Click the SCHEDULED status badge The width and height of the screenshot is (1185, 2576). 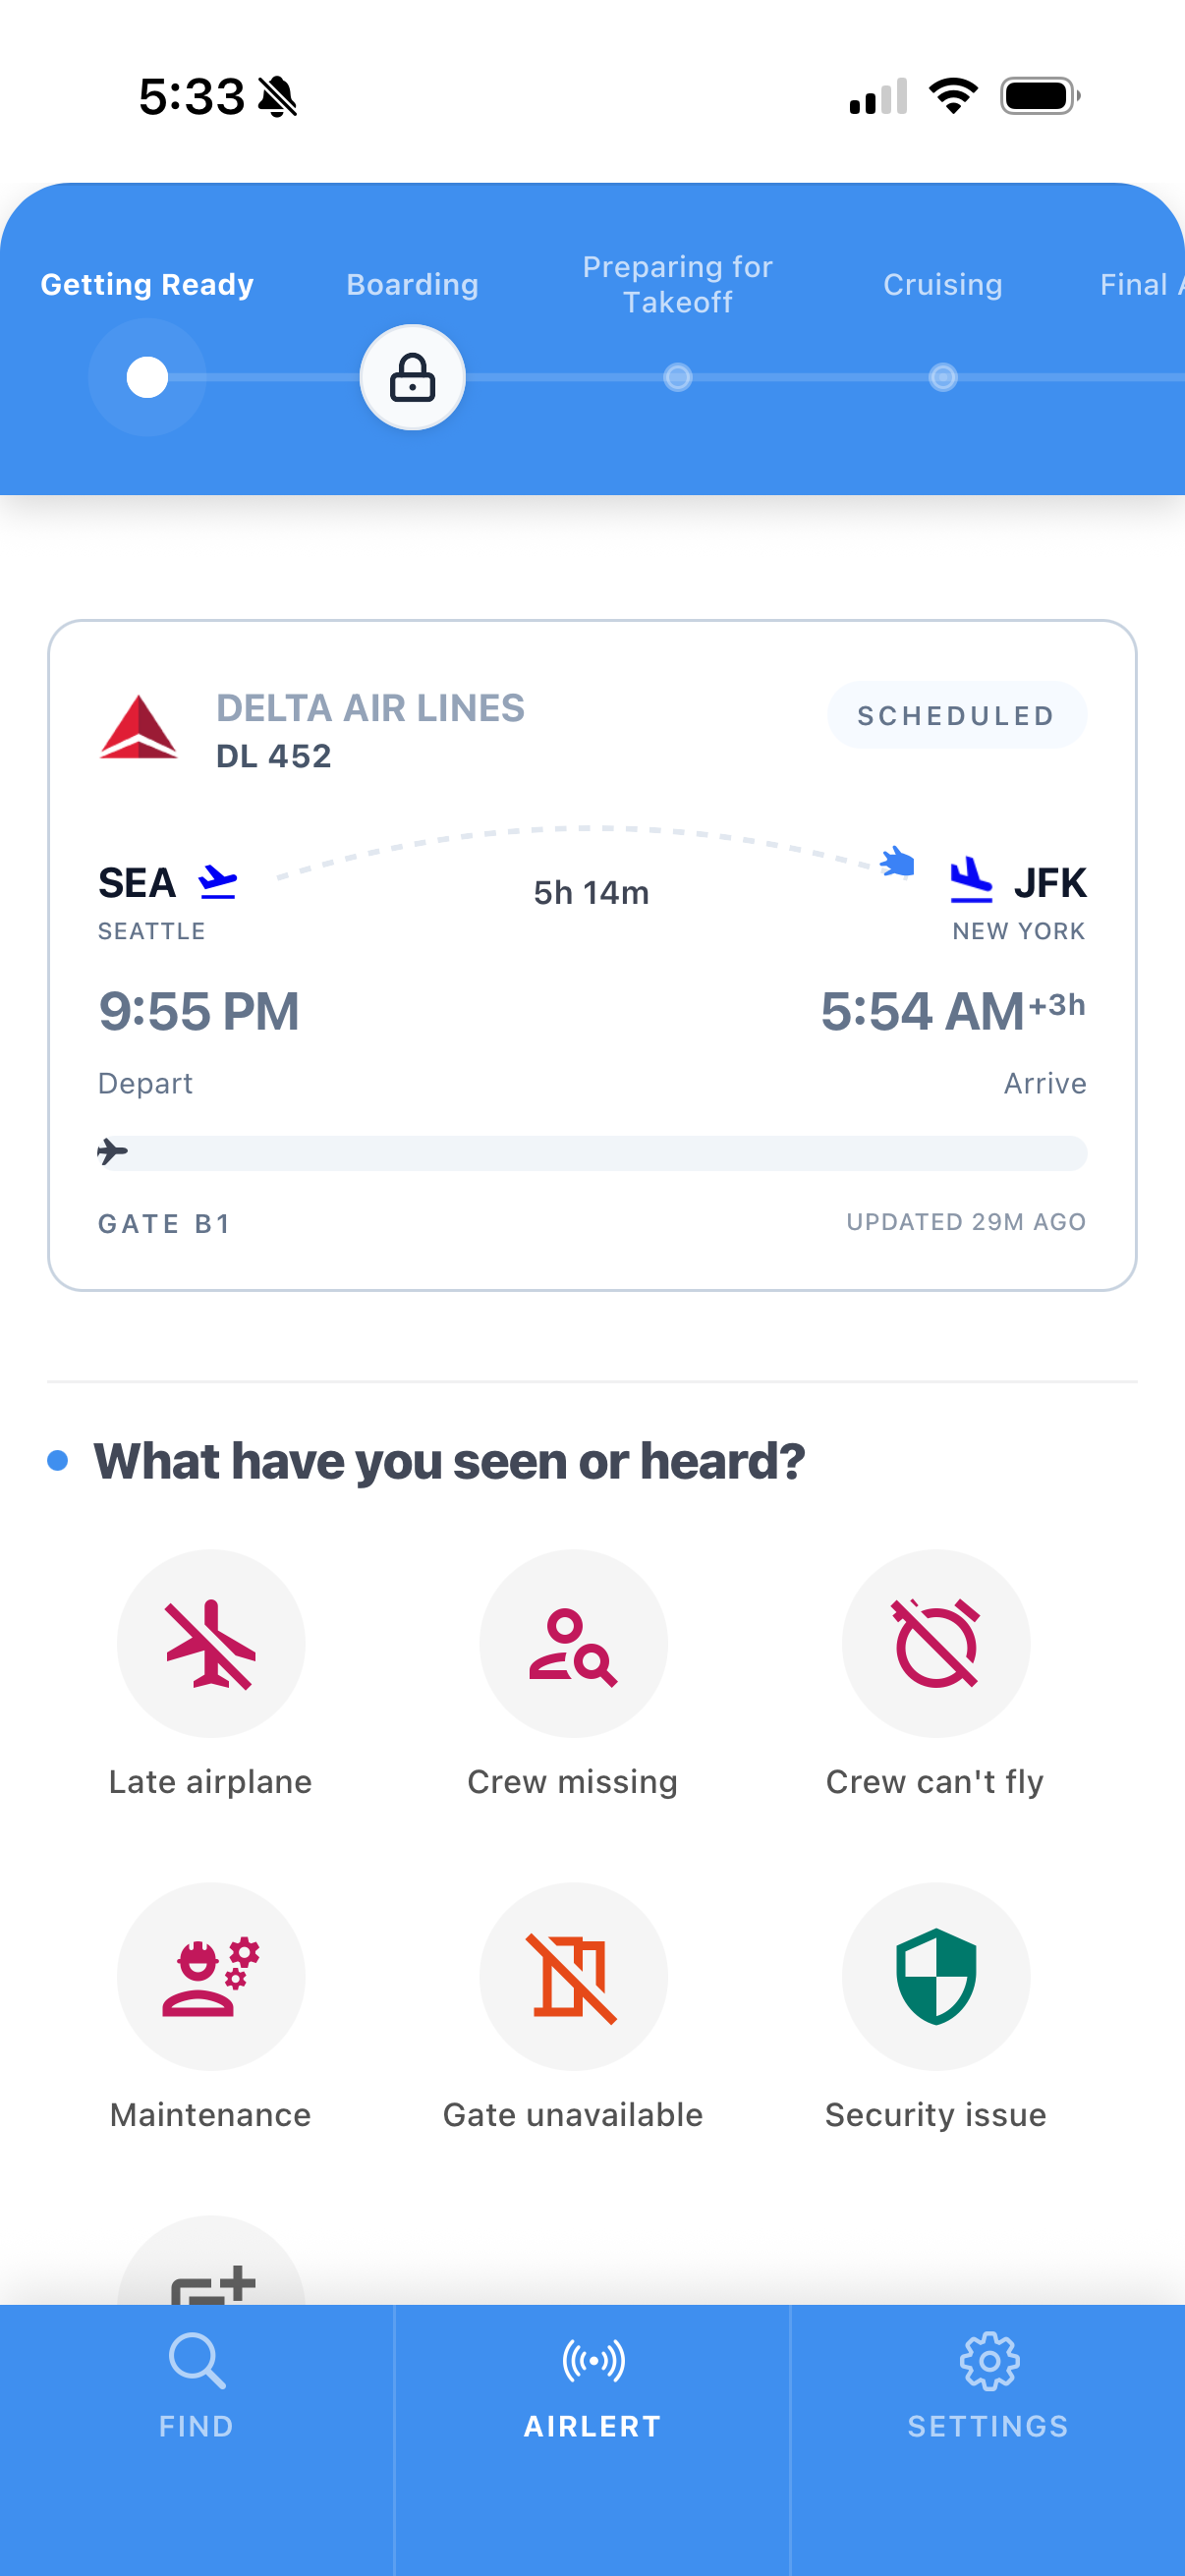click(x=956, y=714)
